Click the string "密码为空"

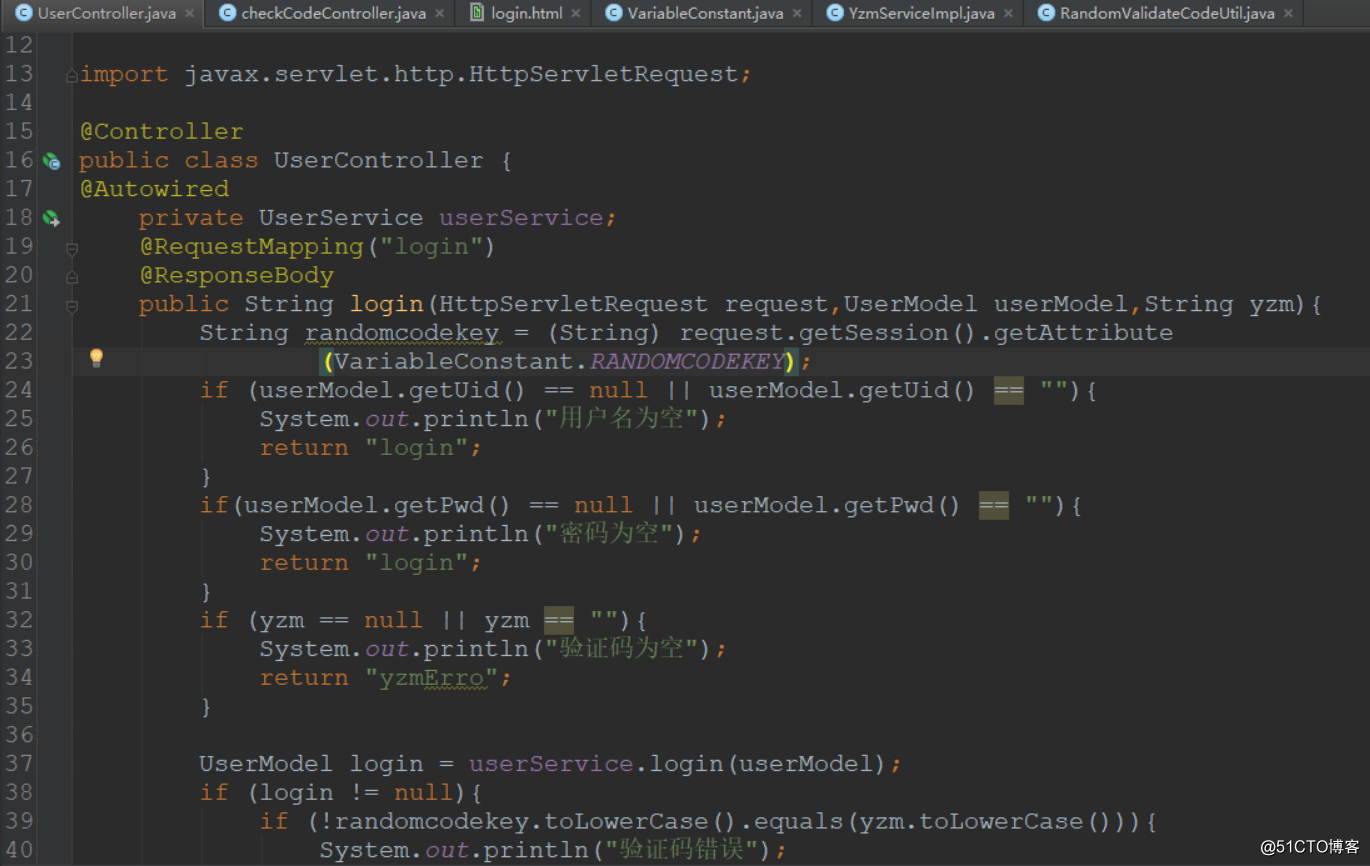608,533
